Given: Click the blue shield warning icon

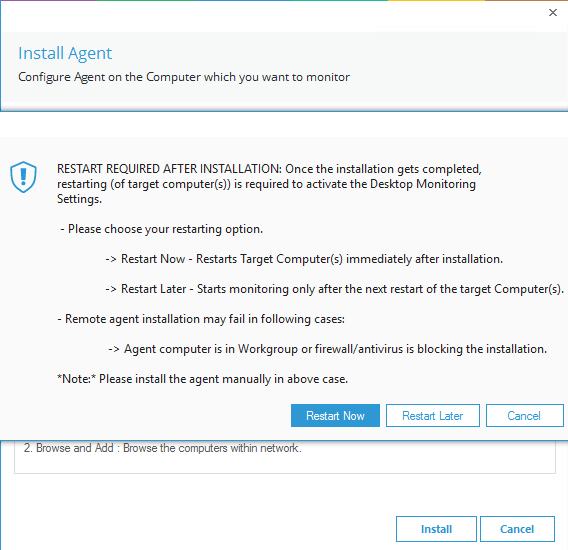Looking at the screenshot, I should point(24,177).
